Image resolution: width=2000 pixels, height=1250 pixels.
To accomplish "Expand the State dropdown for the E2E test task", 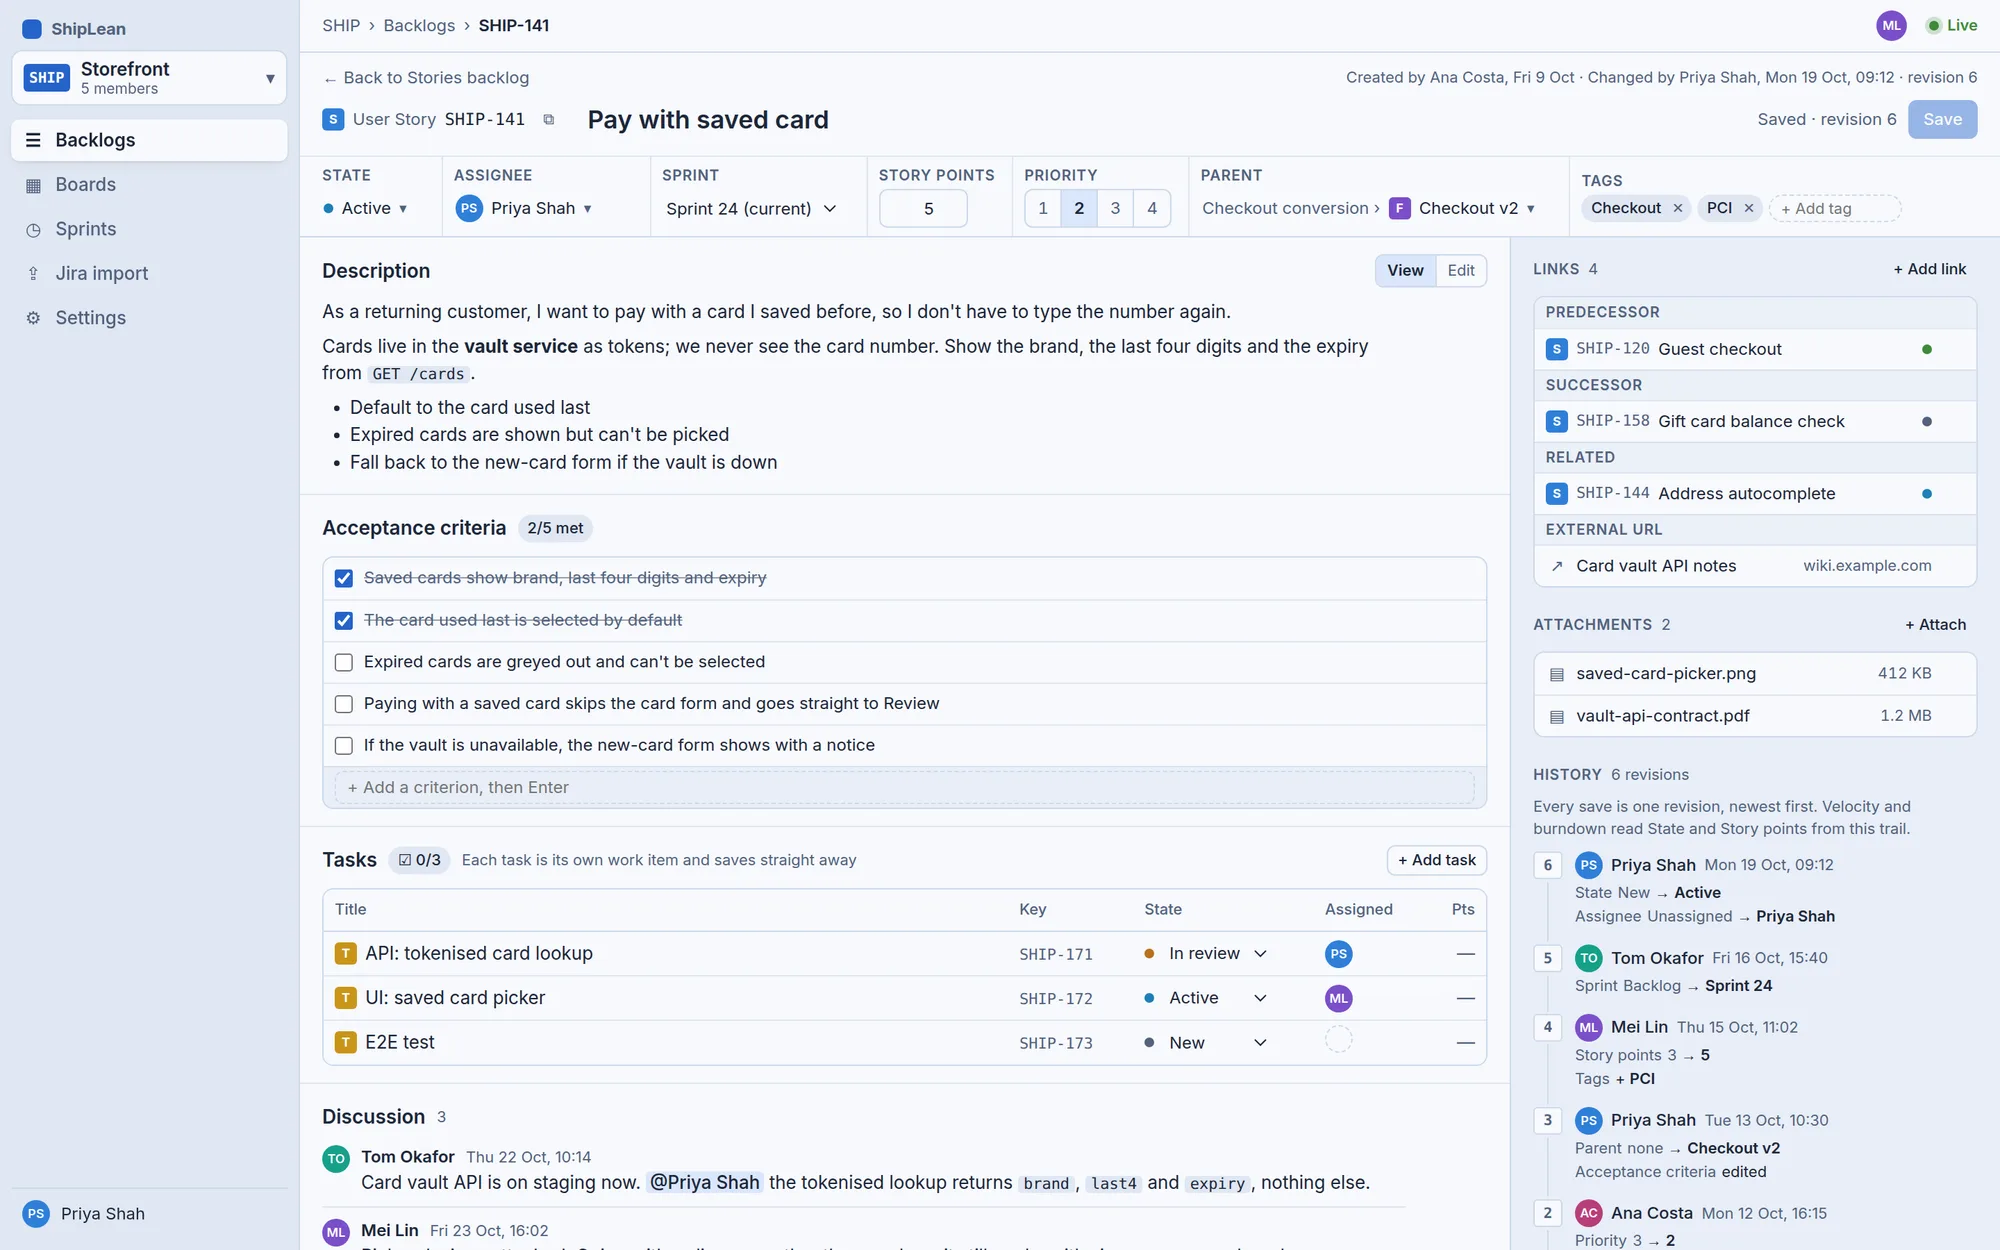I will coord(1206,1042).
